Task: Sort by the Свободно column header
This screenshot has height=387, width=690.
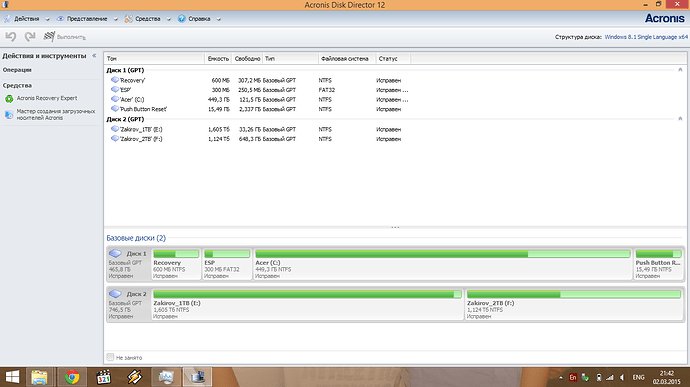Action: [x=247, y=59]
